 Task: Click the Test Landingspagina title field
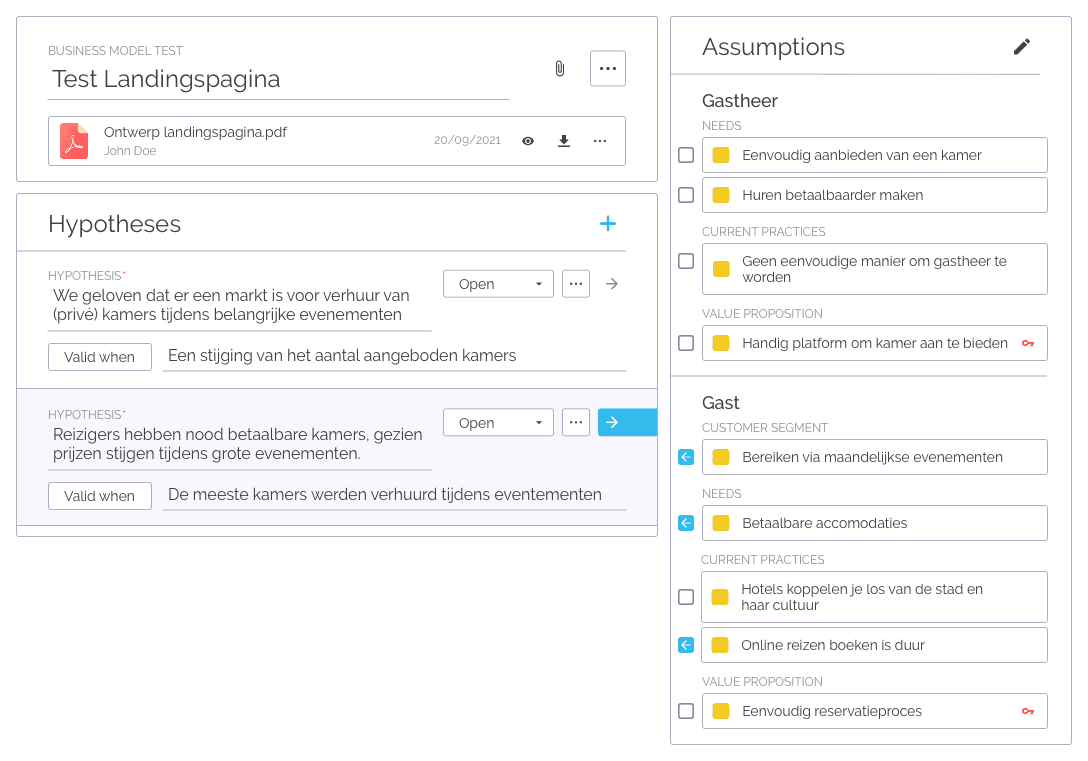(x=278, y=80)
